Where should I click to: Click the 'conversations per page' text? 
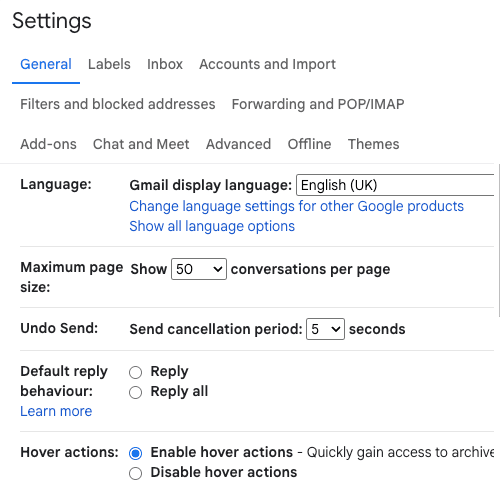pyautogui.click(x=310, y=269)
